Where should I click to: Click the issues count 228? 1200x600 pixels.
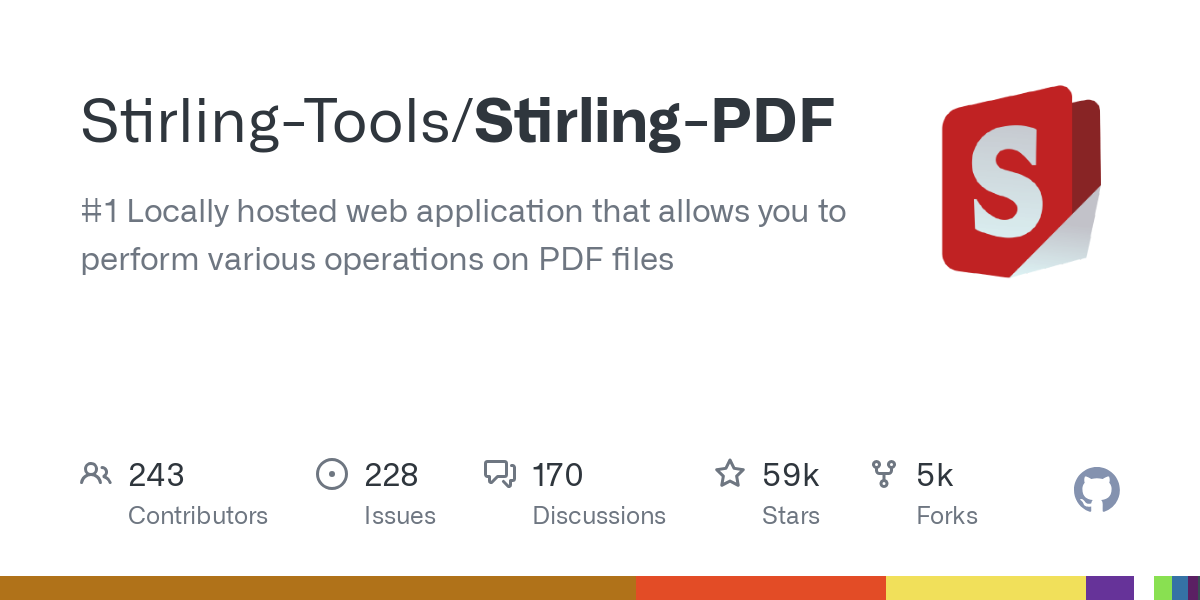(391, 475)
